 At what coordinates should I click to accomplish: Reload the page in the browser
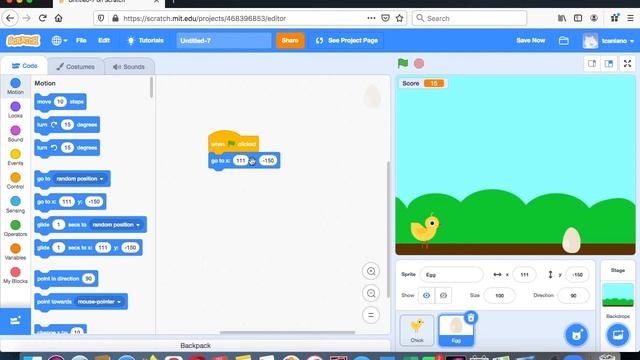42,18
